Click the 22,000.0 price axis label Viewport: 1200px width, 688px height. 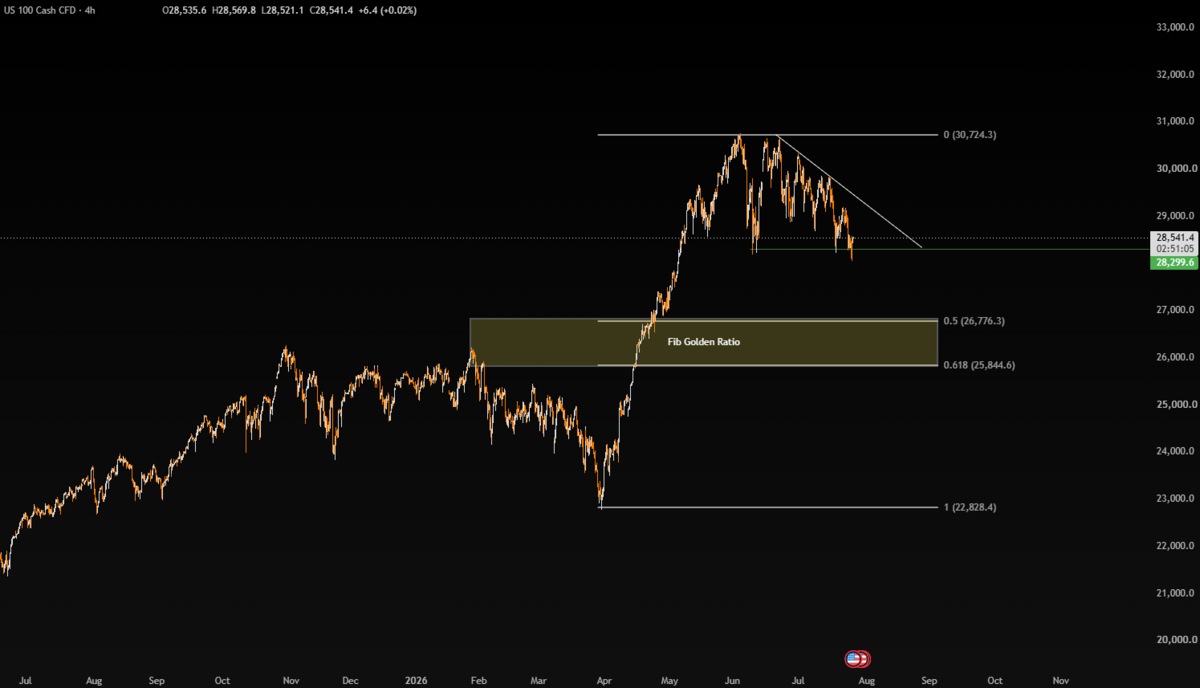tap(1175, 545)
